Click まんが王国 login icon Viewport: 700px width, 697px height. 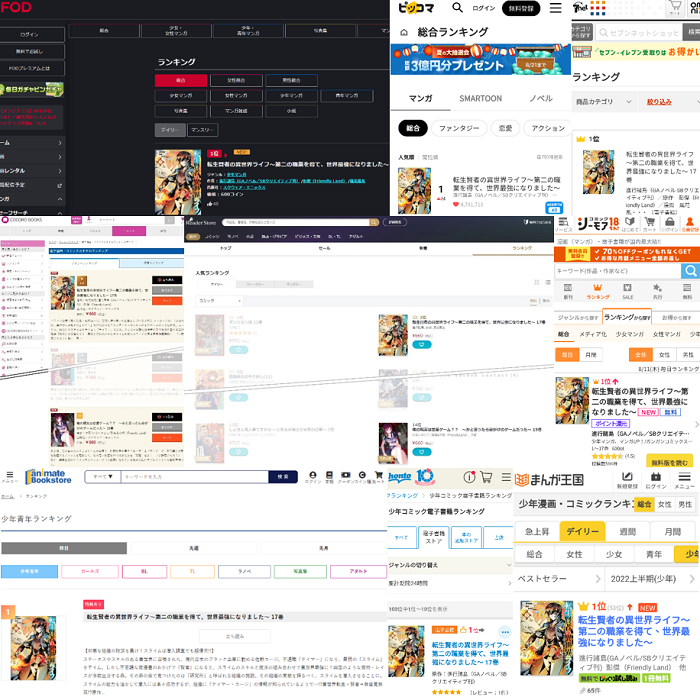pos(655,480)
